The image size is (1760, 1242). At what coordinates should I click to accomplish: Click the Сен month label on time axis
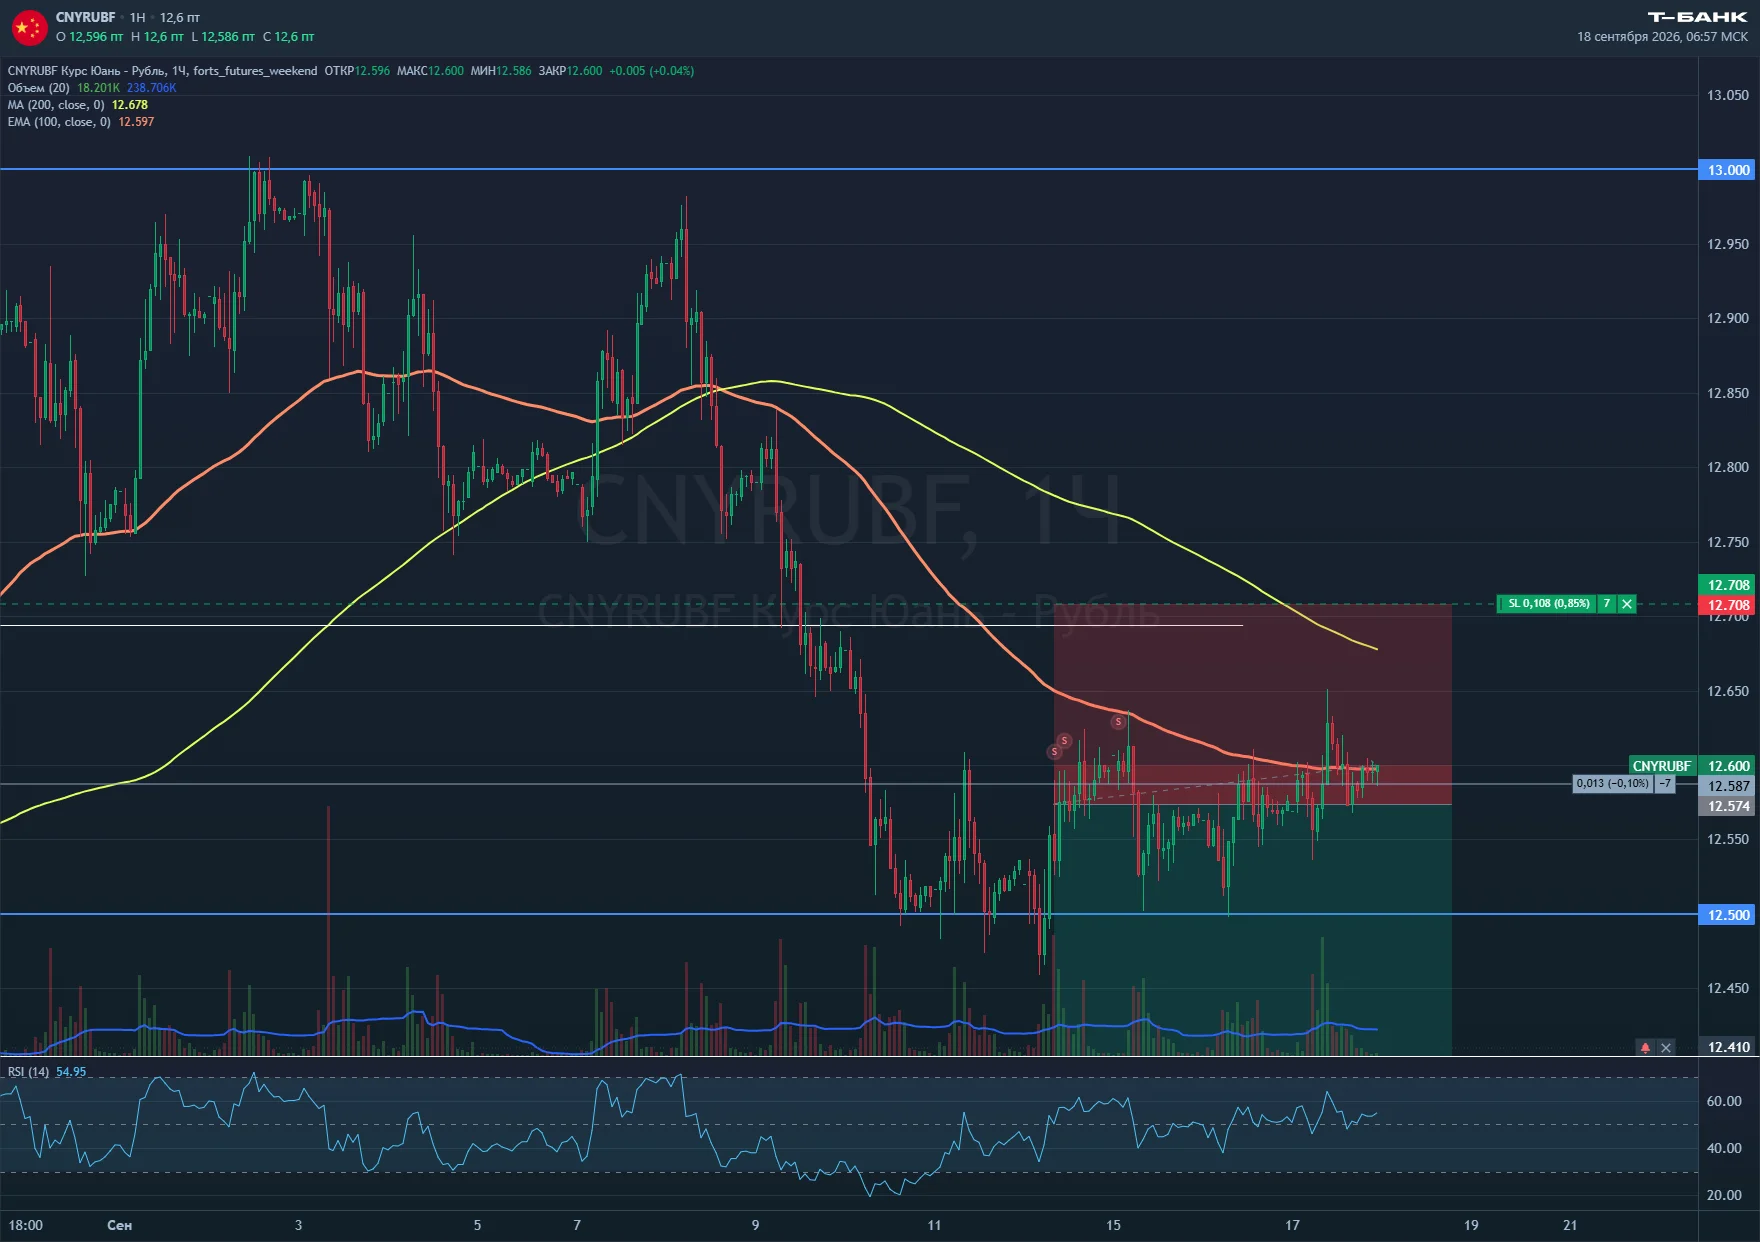(119, 1225)
